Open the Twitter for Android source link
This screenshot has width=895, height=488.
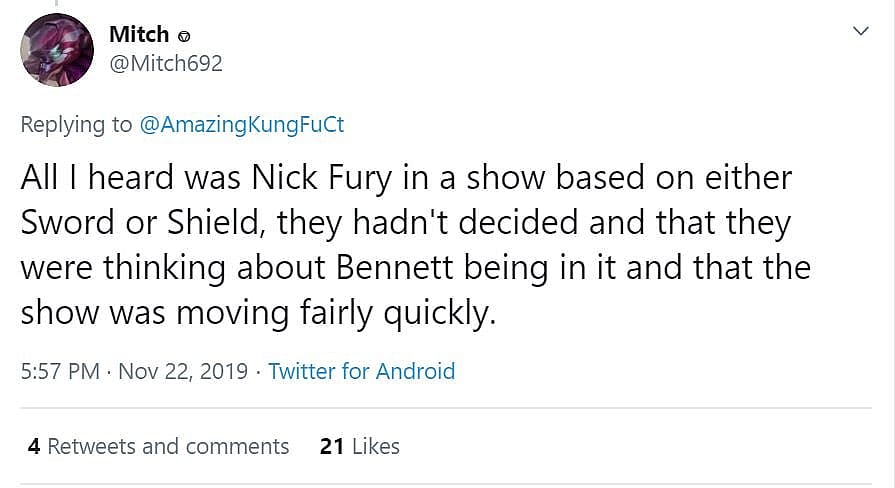[x=361, y=372]
